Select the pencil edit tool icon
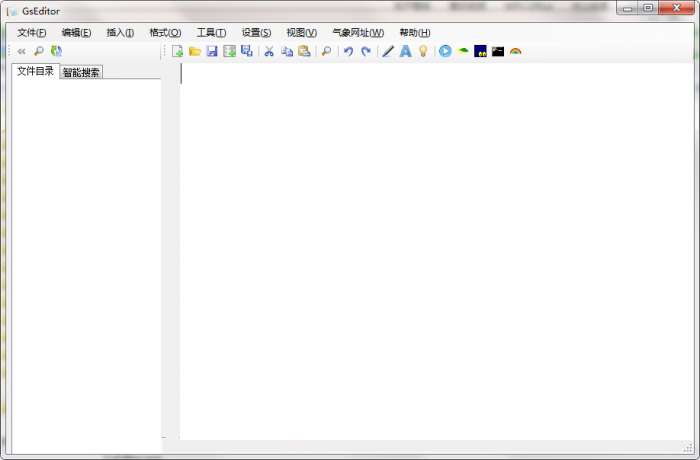The width and height of the screenshot is (700, 460). 388,51
